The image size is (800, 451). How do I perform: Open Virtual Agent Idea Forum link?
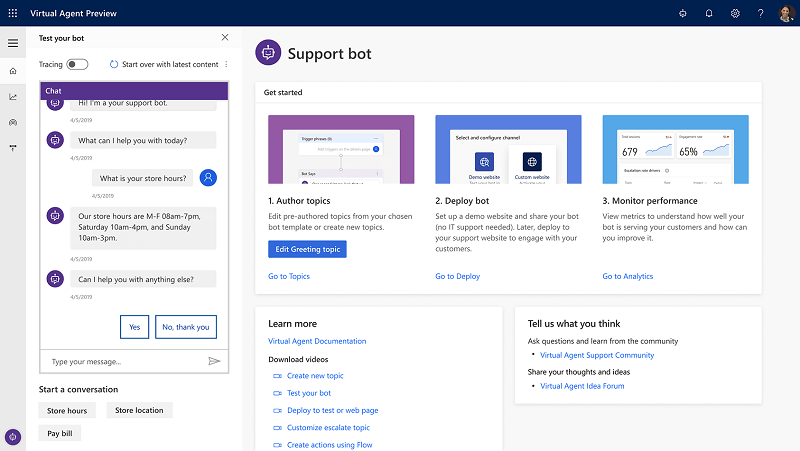[582, 386]
